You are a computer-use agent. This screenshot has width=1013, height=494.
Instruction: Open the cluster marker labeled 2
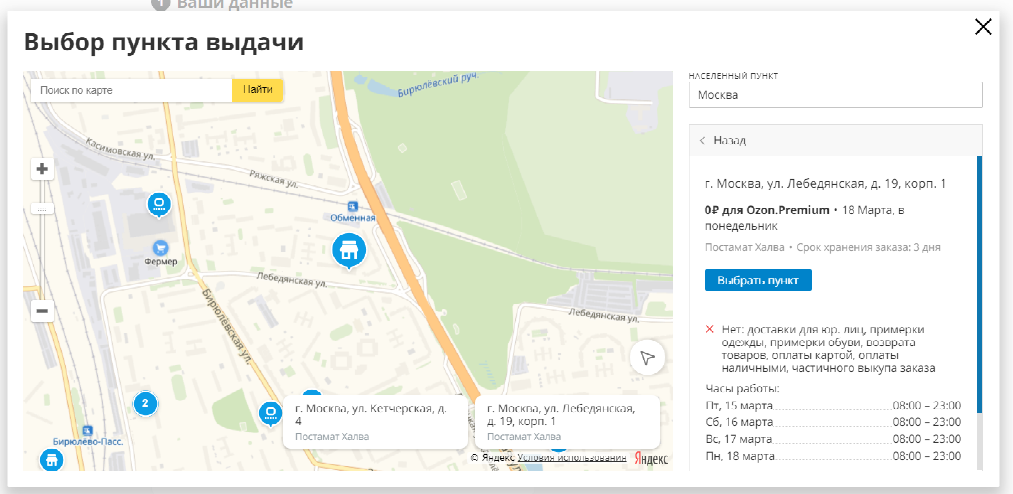pos(145,404)
